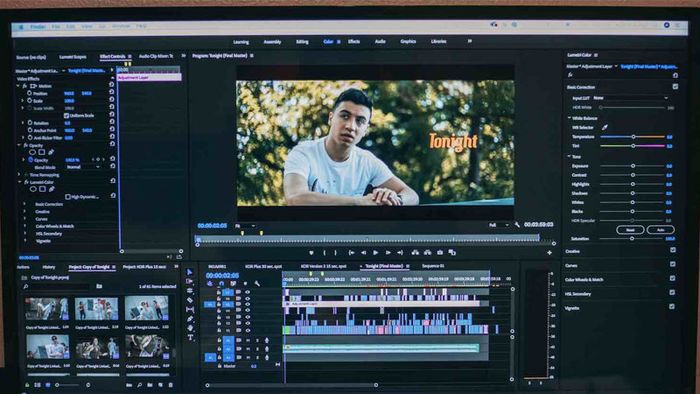Open Program Monitor settings wrench
The image size is (700, 394).
click(517, 225)
